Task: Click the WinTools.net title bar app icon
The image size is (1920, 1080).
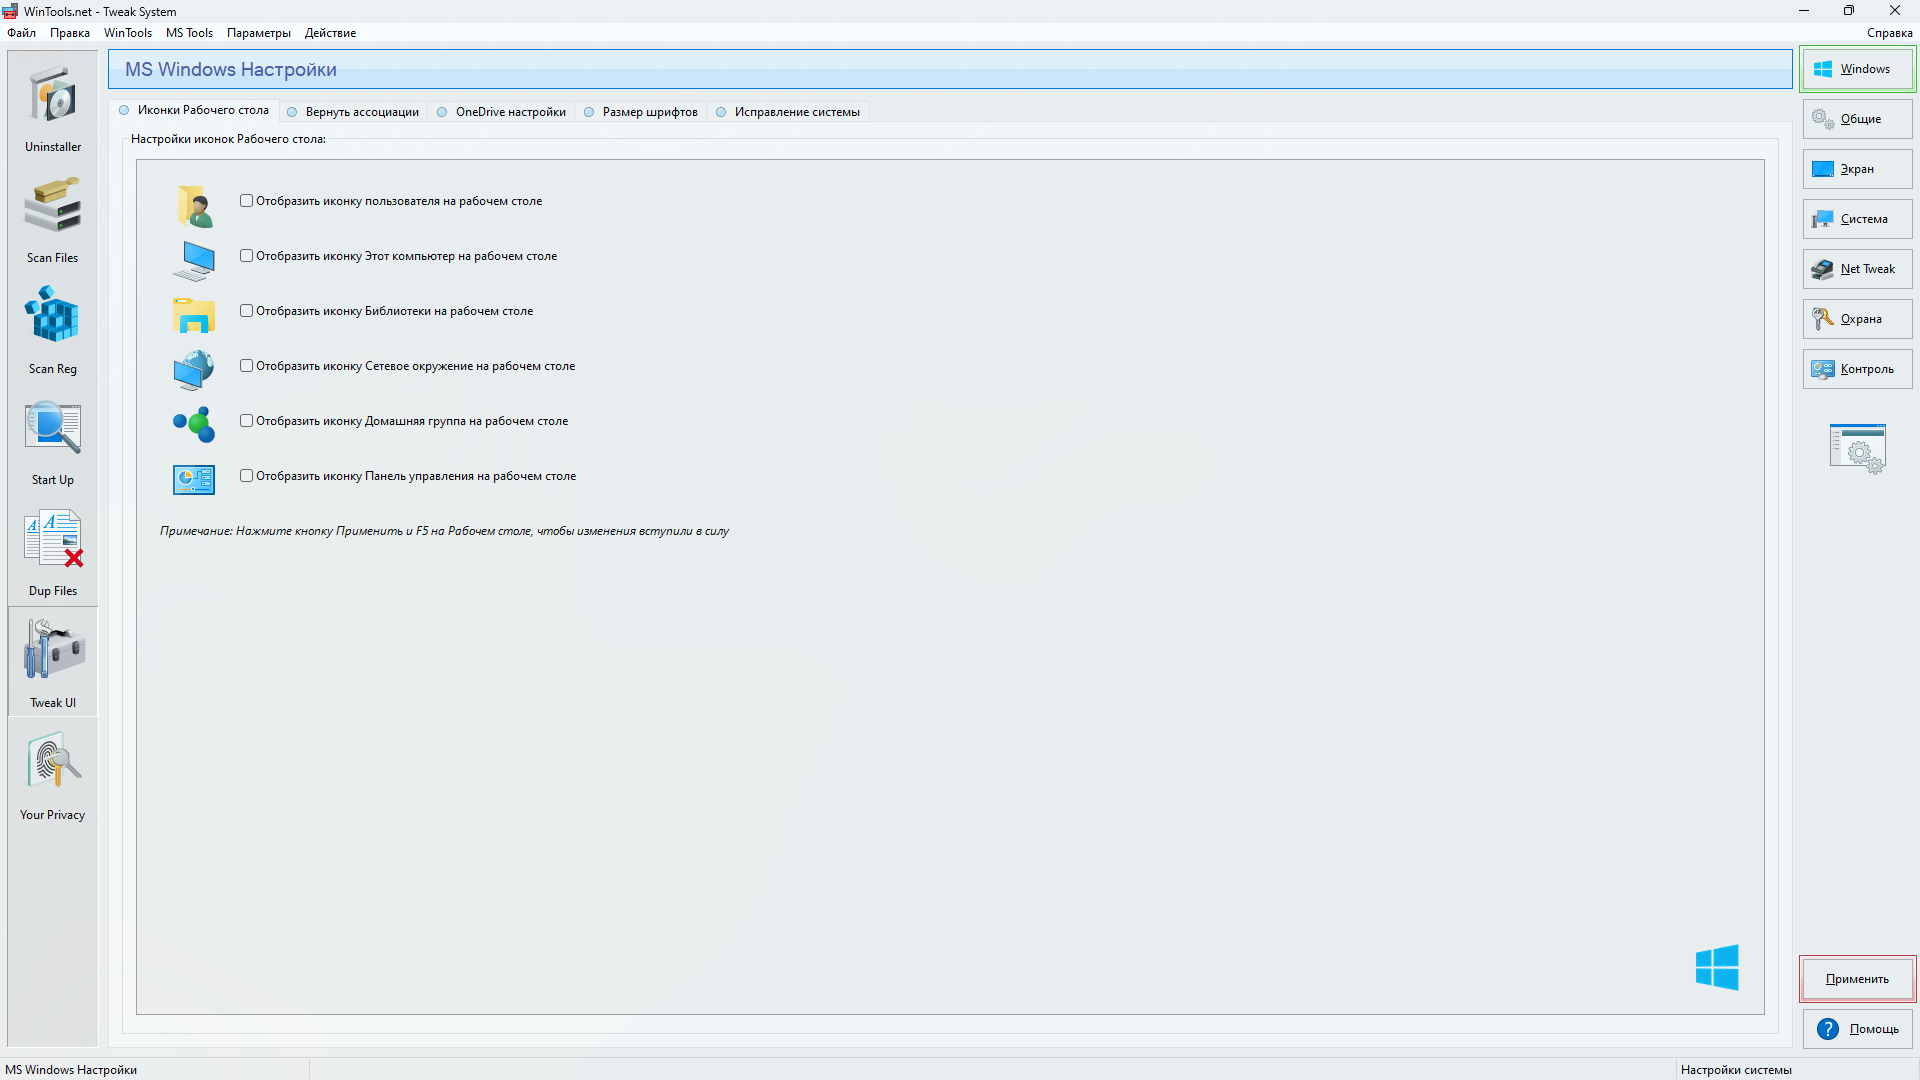Action: [x=10, y=11]
